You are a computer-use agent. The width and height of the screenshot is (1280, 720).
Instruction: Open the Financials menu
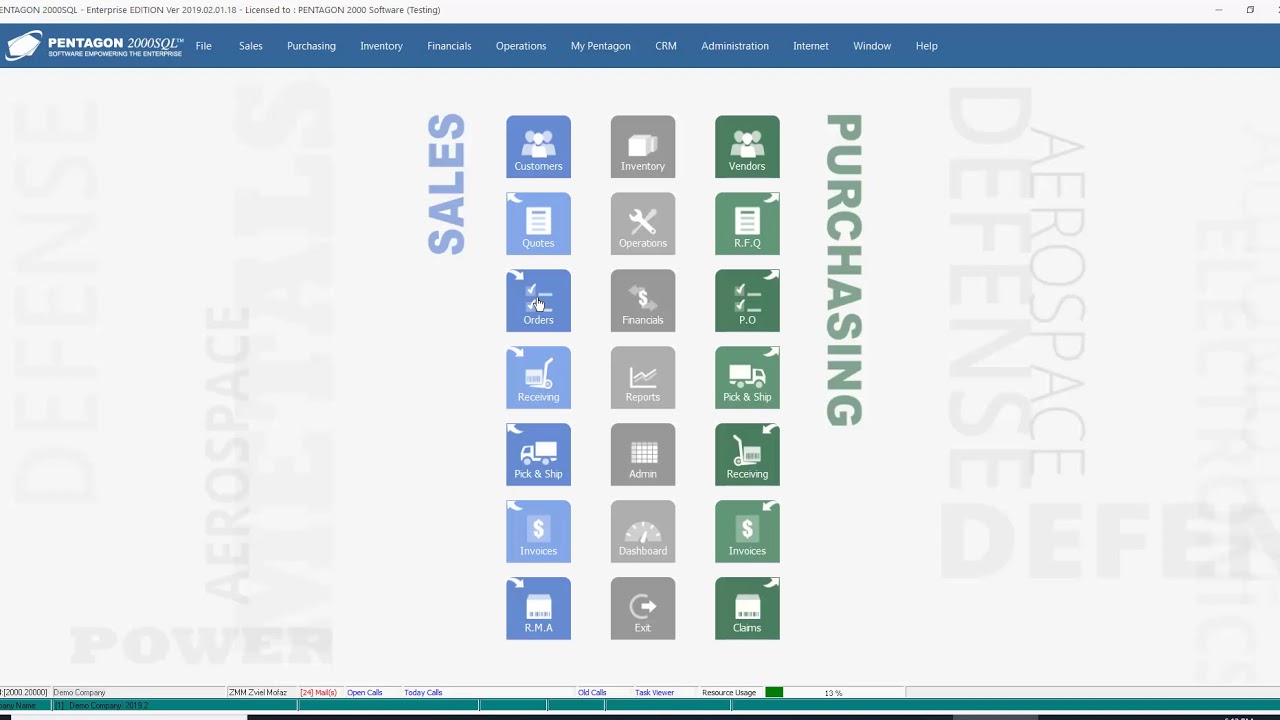coord(449,46)
